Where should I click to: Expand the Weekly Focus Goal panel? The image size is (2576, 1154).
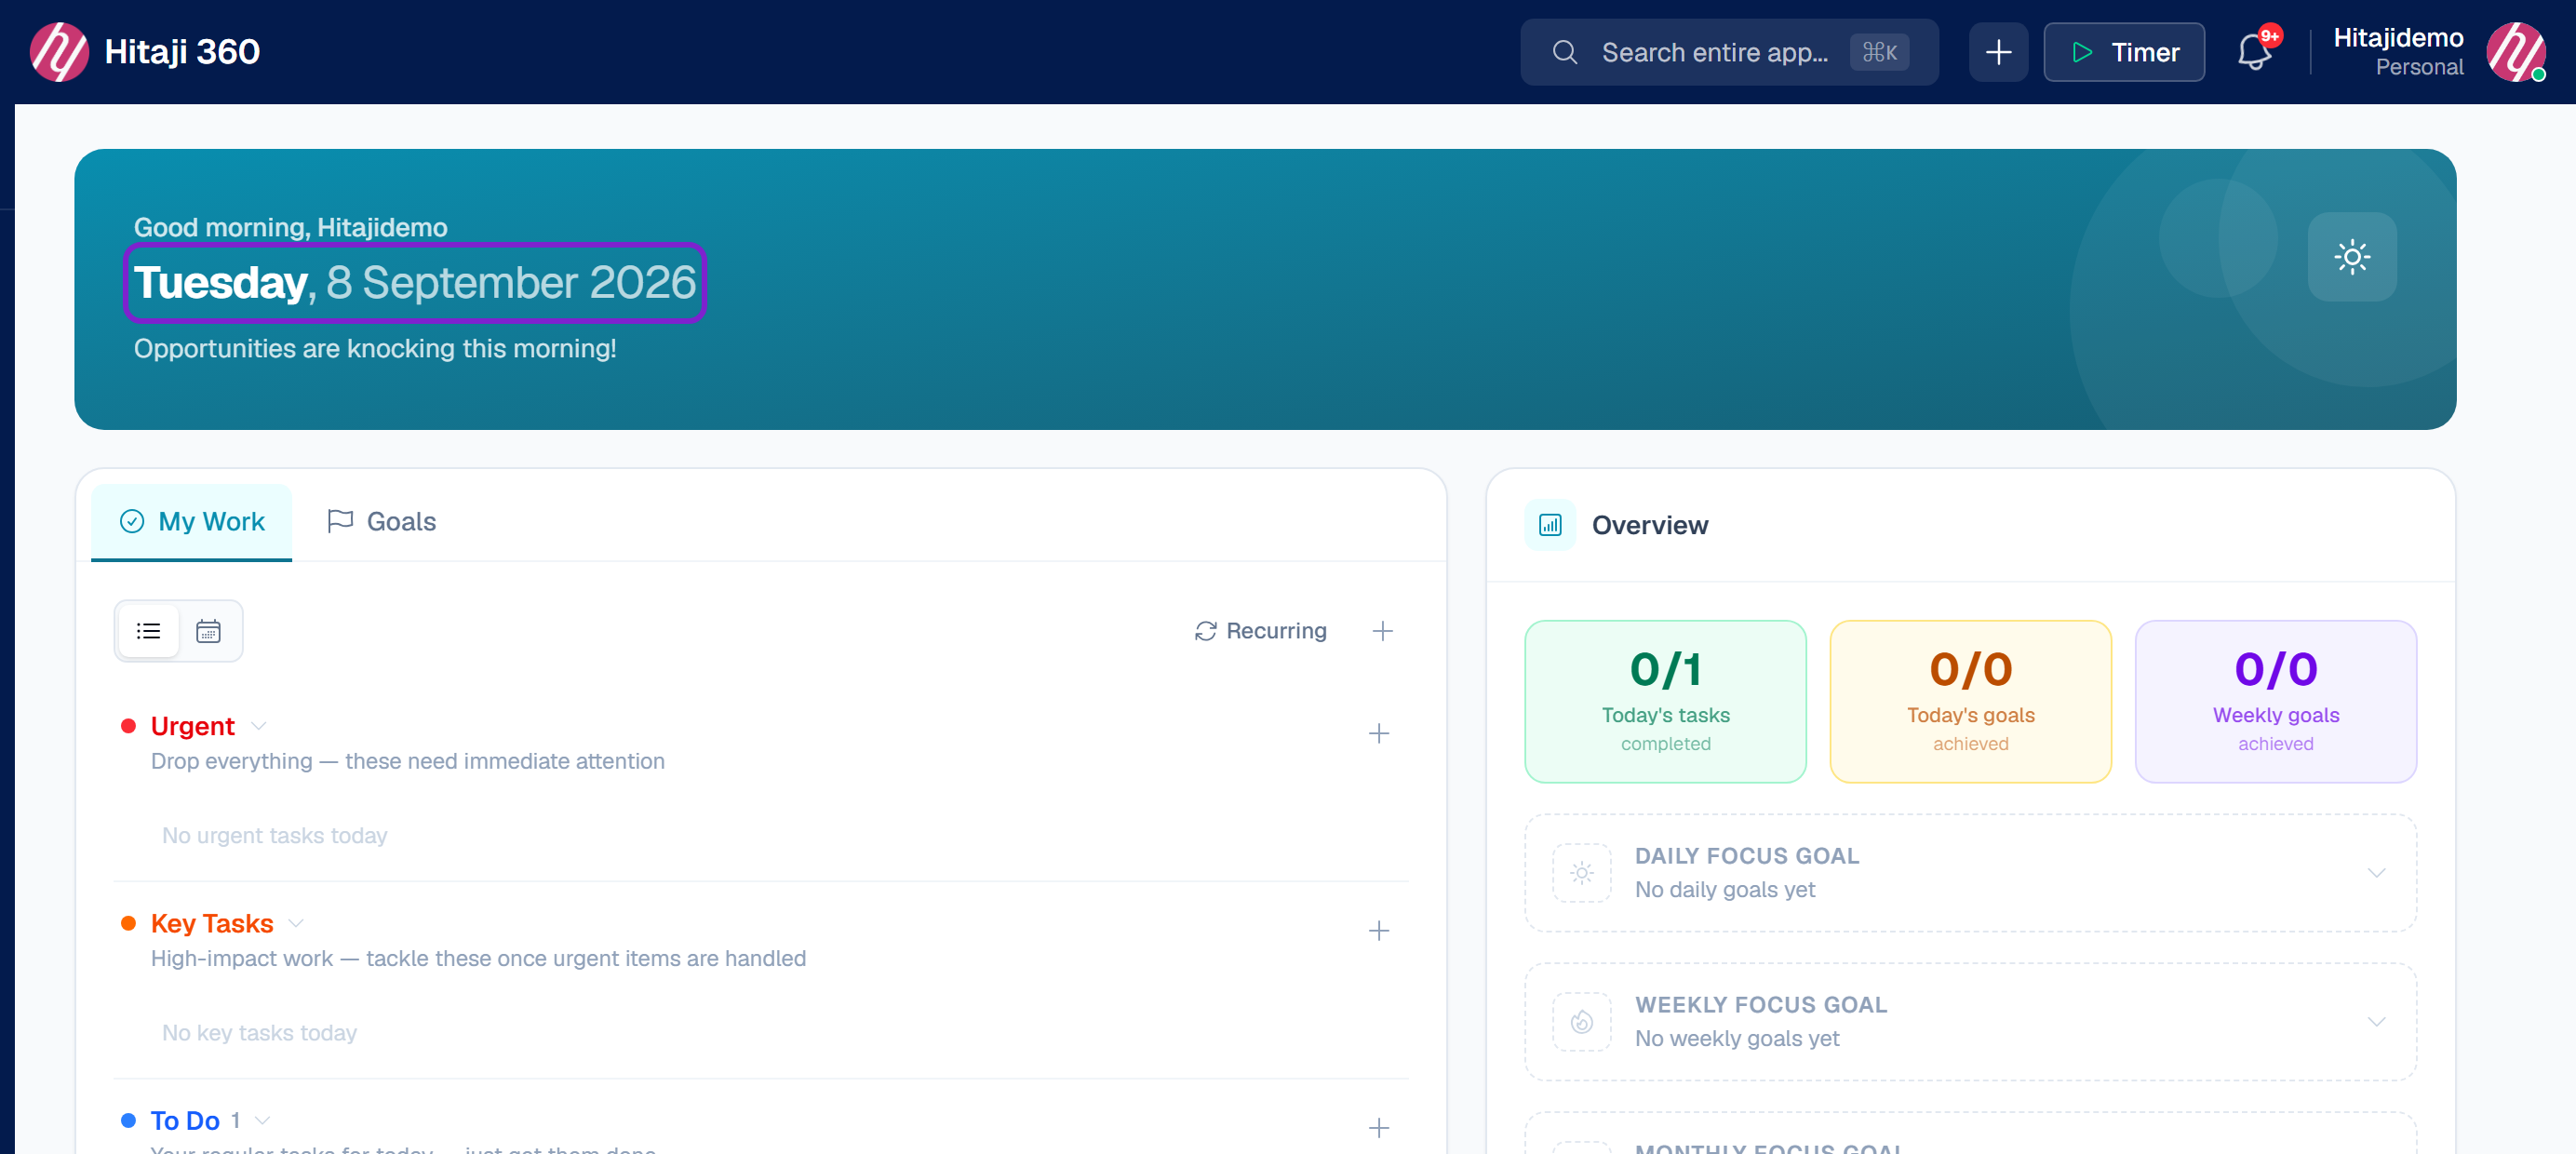(2376, 1022)
